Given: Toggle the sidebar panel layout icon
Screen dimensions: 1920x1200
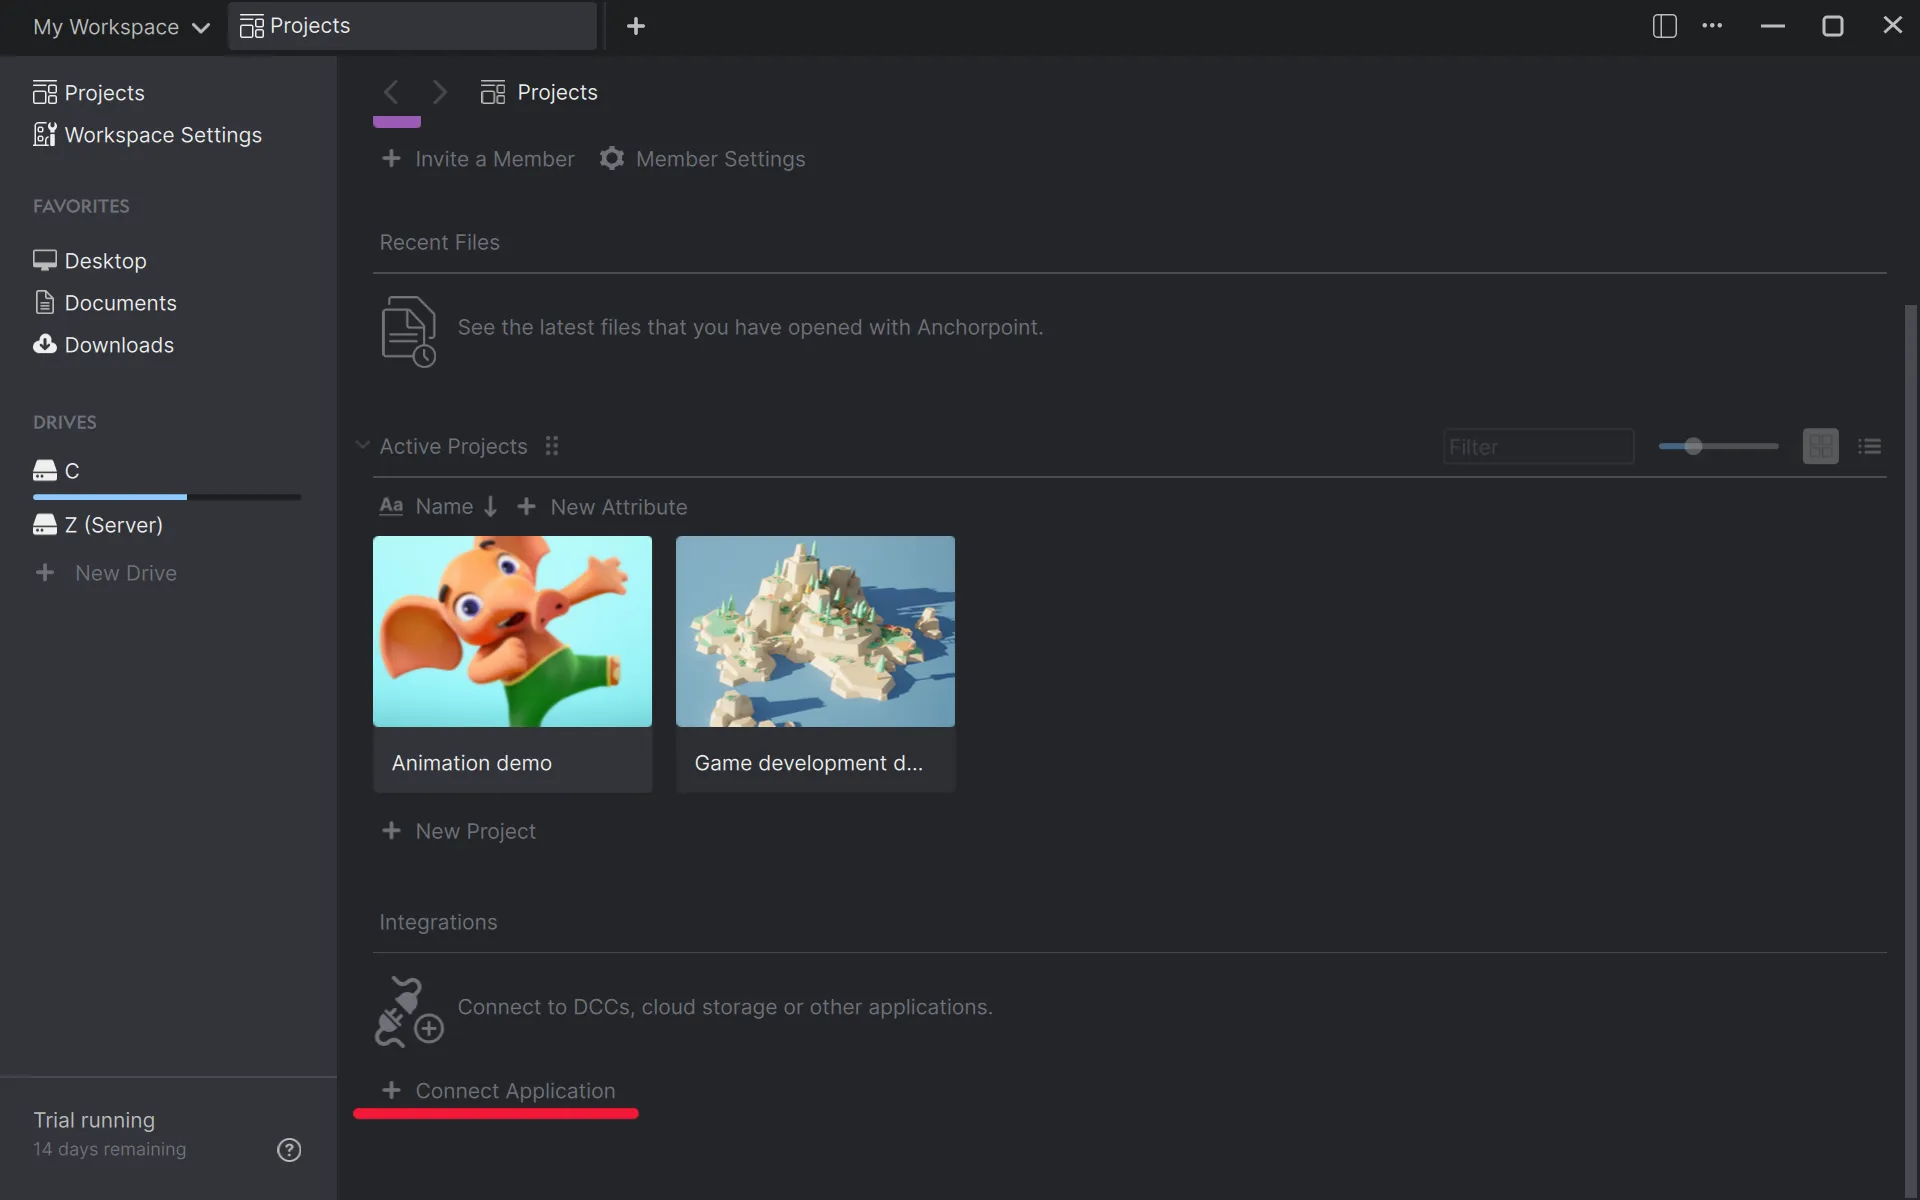Looking at the screenshot, I should pos(1664,26).
